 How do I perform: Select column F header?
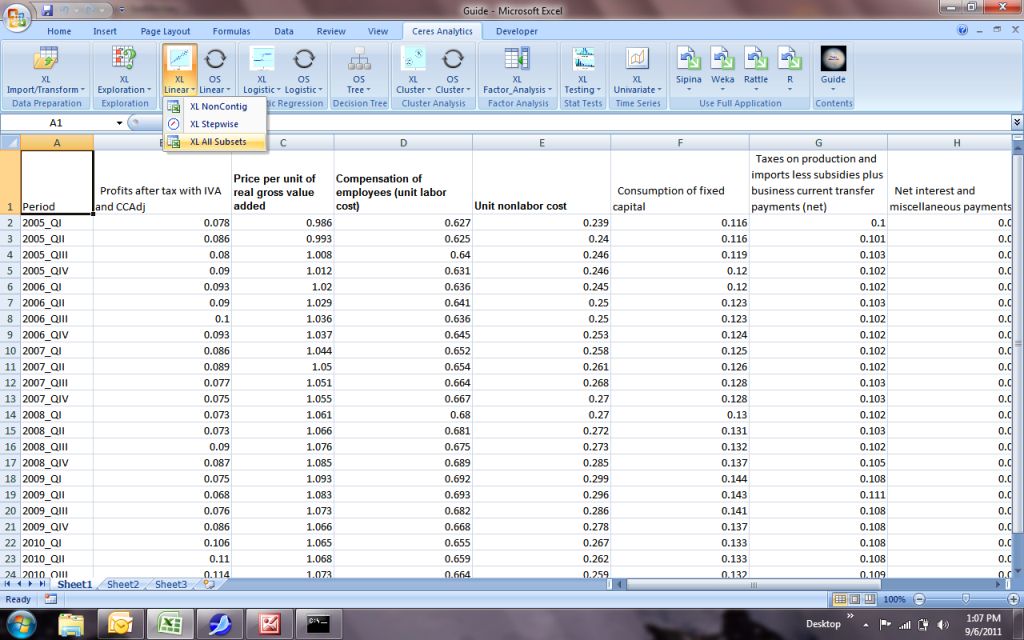[680, 142]
